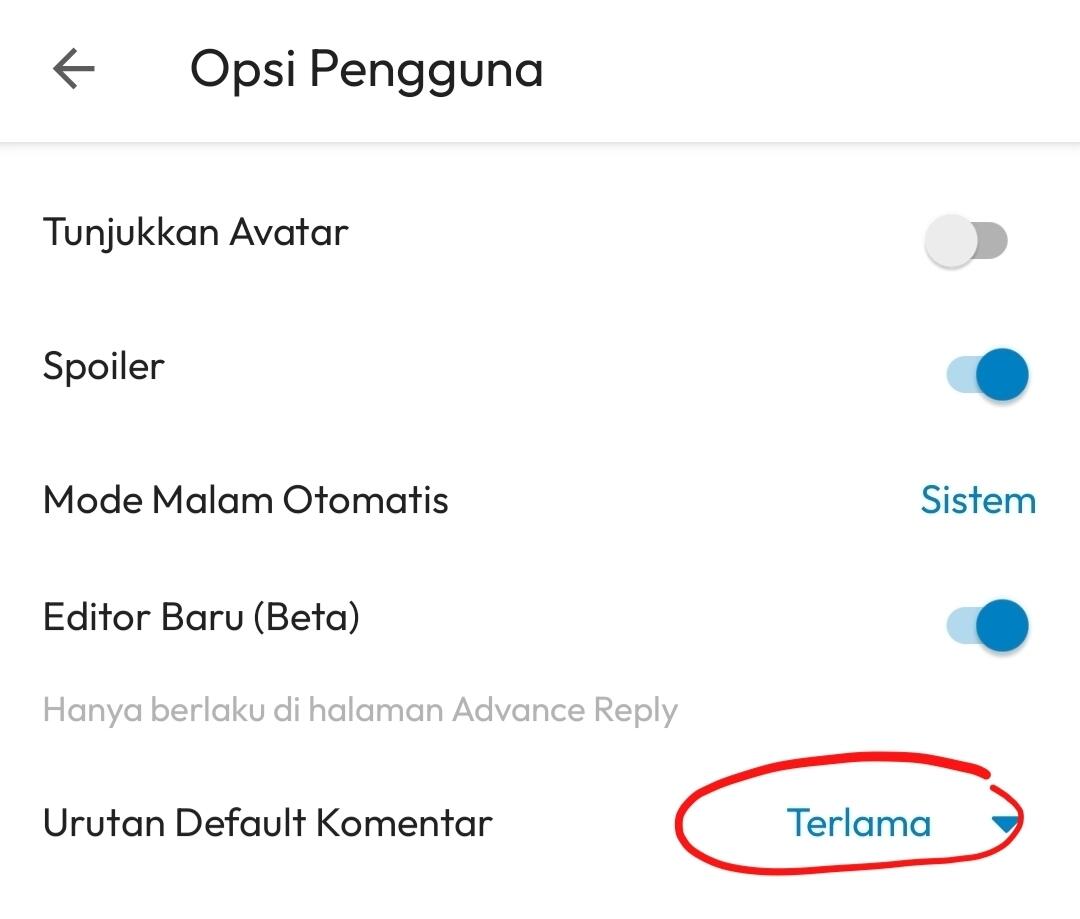Select the Spoiler row

tap(103, 366)
